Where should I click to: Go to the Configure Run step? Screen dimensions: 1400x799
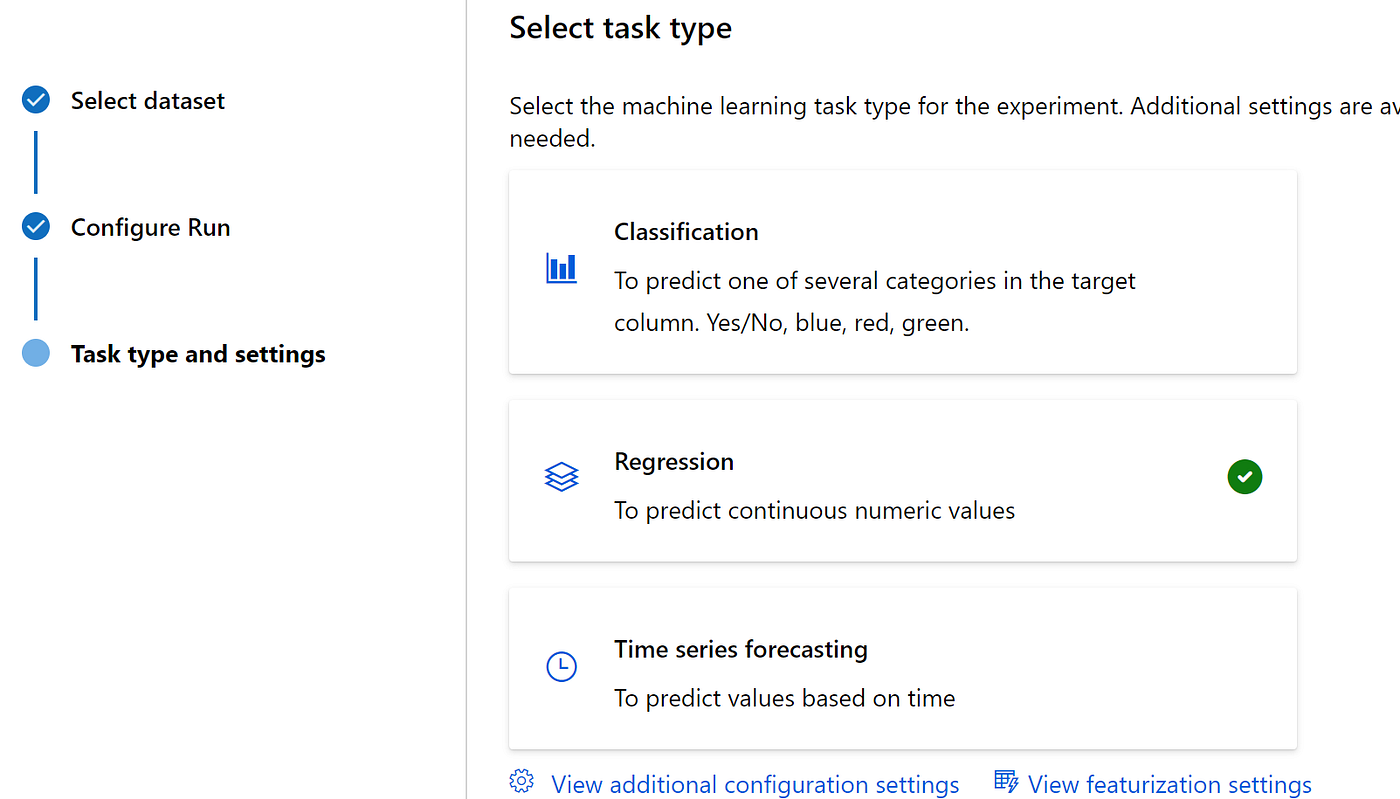pyautogui.click(x=150, y=226)
